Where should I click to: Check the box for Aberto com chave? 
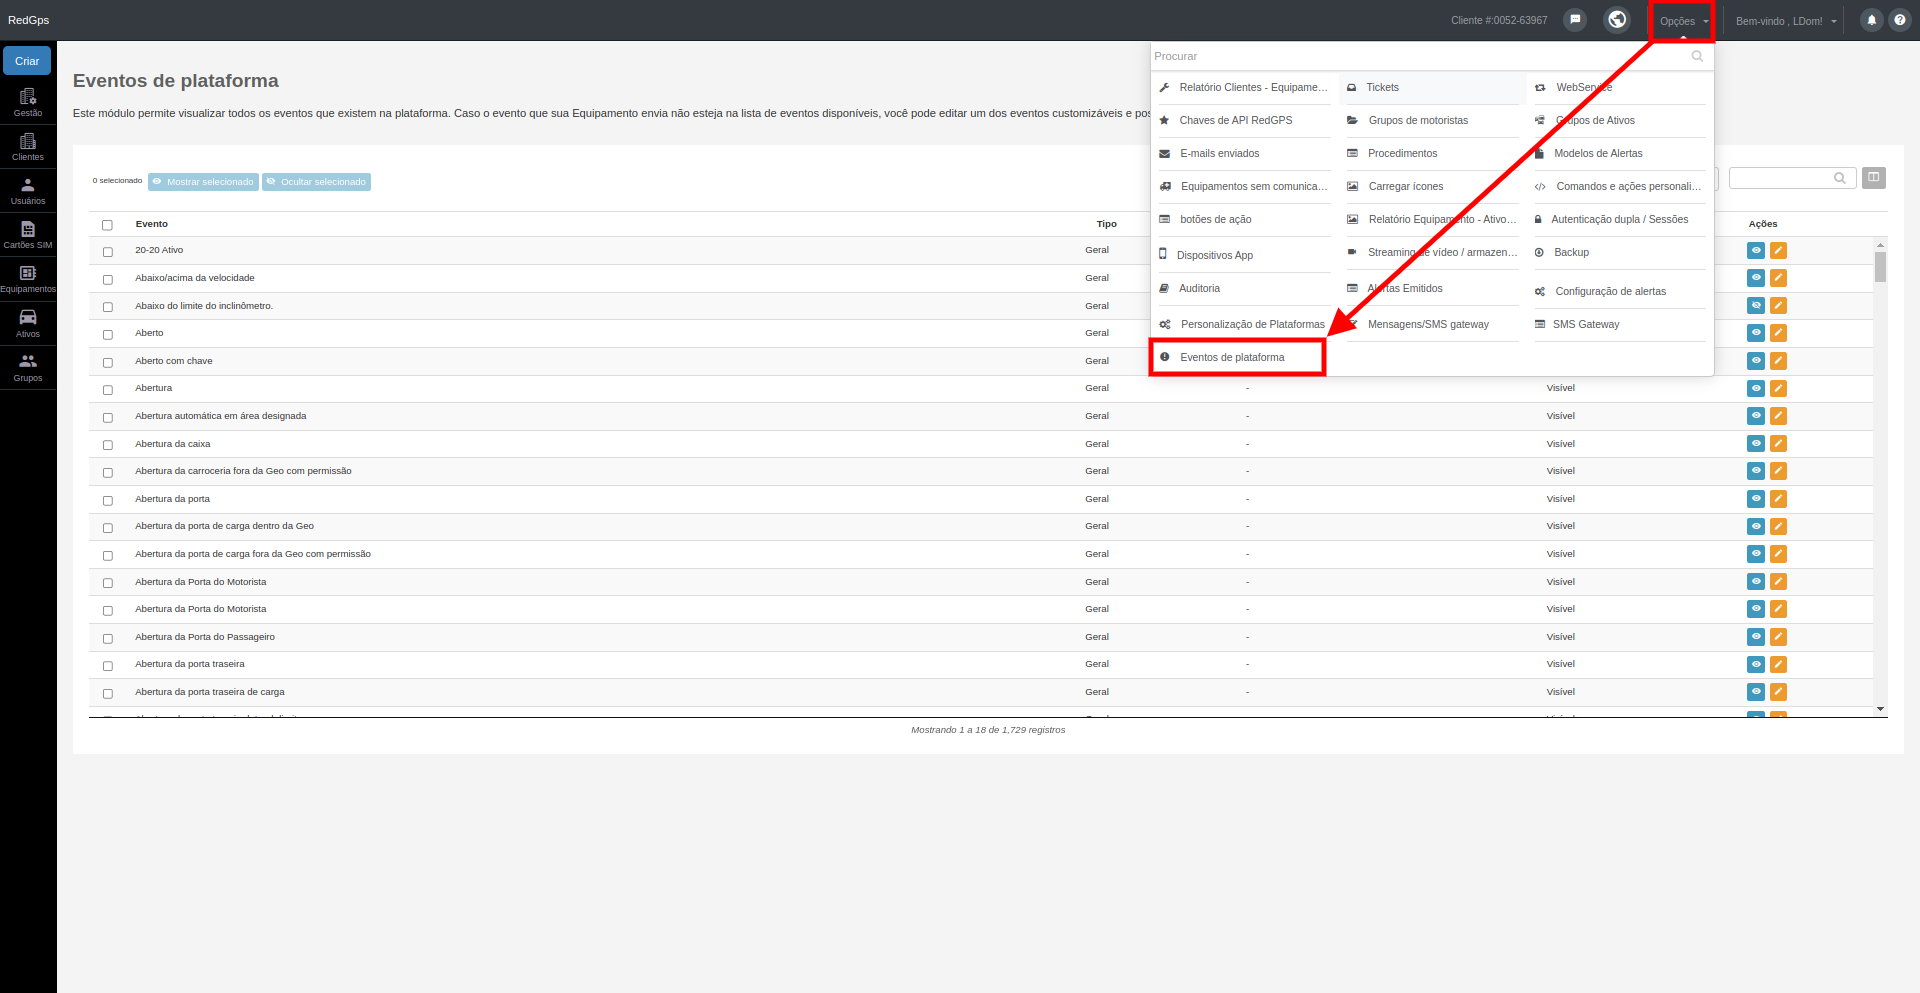point(107,362)
